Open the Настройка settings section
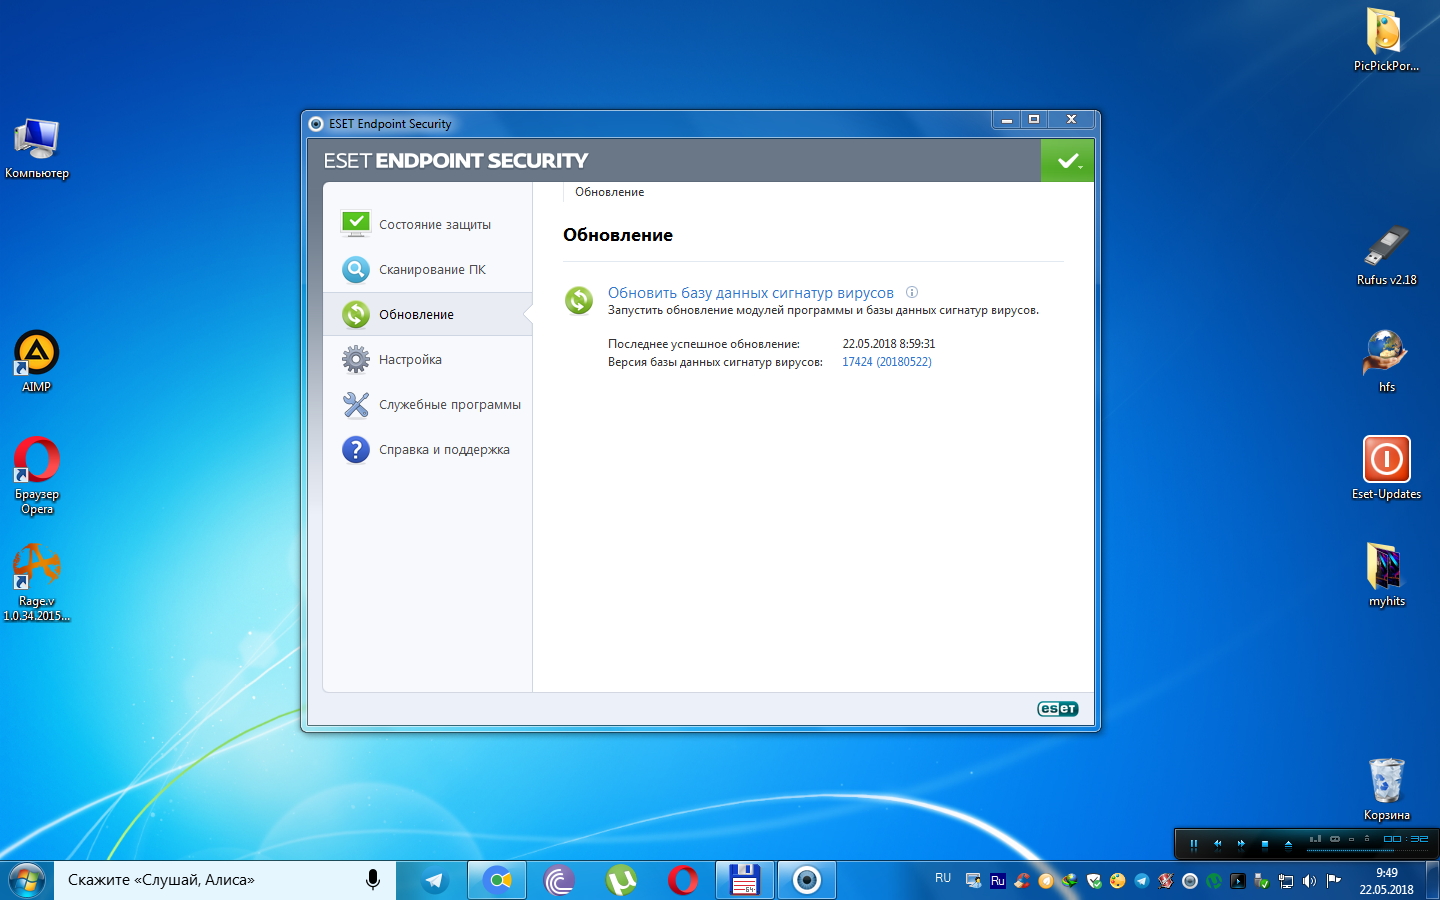The image size is (1440, 900). point(427,359)
